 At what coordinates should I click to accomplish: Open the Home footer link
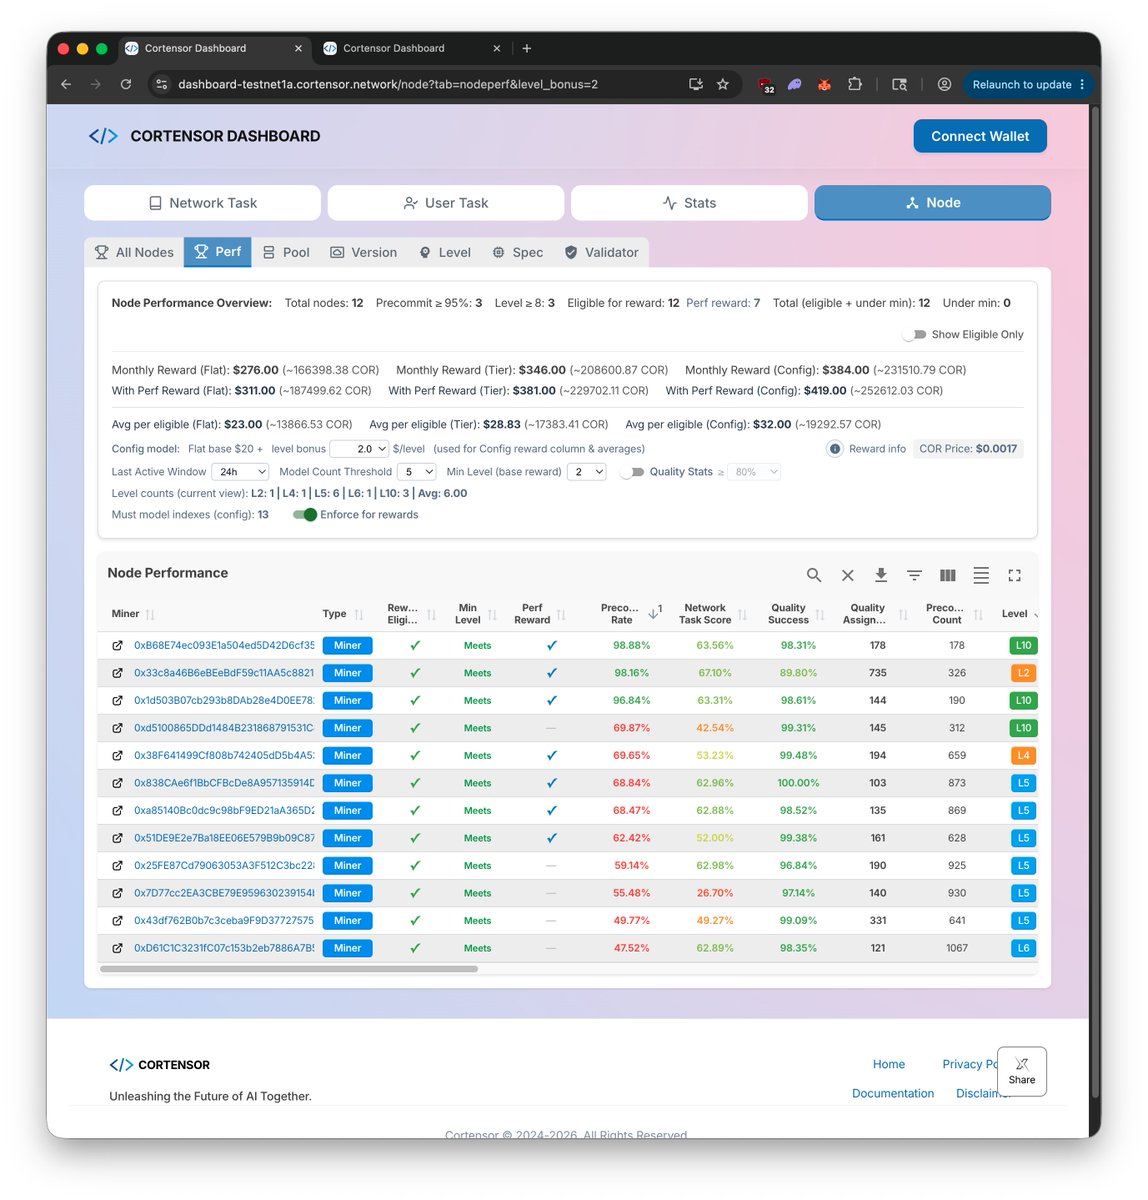coord(889,1064)
